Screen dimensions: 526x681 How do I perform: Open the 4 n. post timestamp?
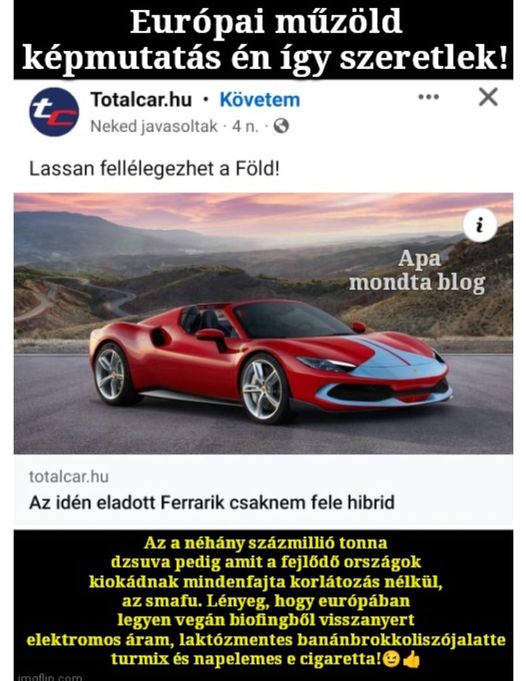pos(245,126)
